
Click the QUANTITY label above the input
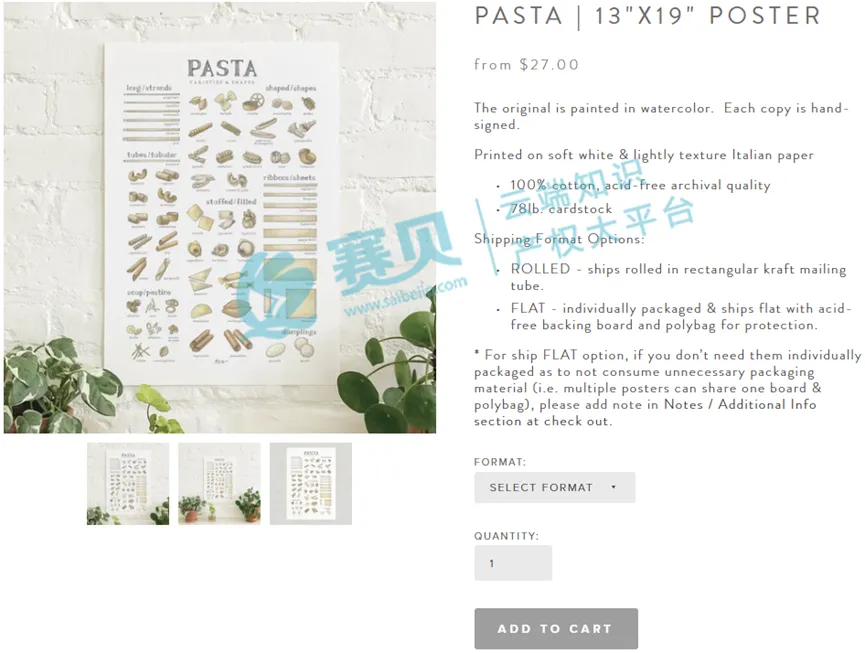[x=506, y=536]
